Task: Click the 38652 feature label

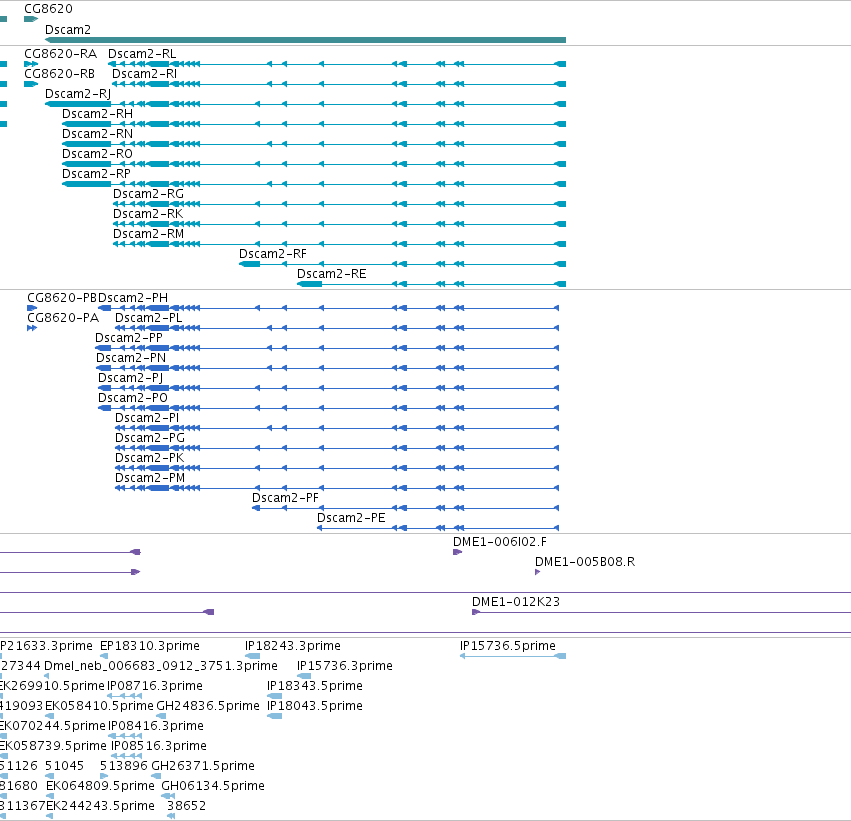Action: [x=186, y=806]
